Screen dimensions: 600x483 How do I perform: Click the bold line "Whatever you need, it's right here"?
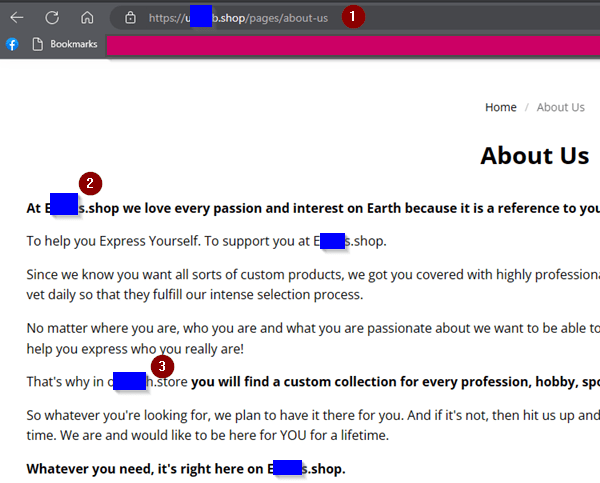185,469
